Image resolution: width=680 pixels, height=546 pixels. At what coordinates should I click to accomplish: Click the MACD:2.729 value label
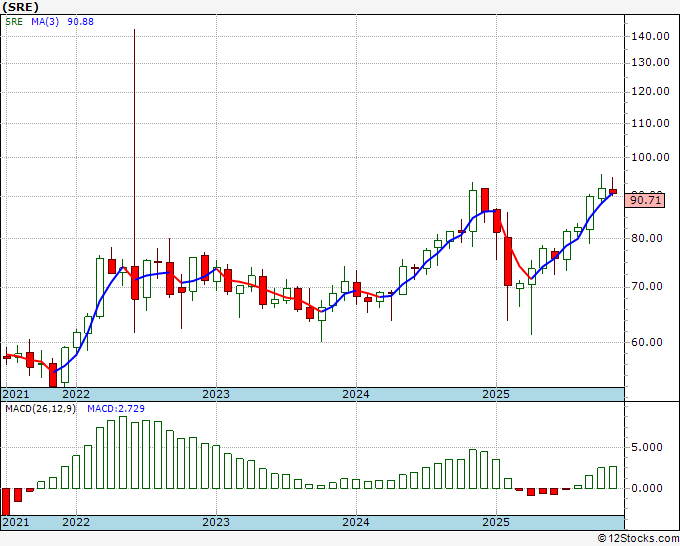click(116, 409)
